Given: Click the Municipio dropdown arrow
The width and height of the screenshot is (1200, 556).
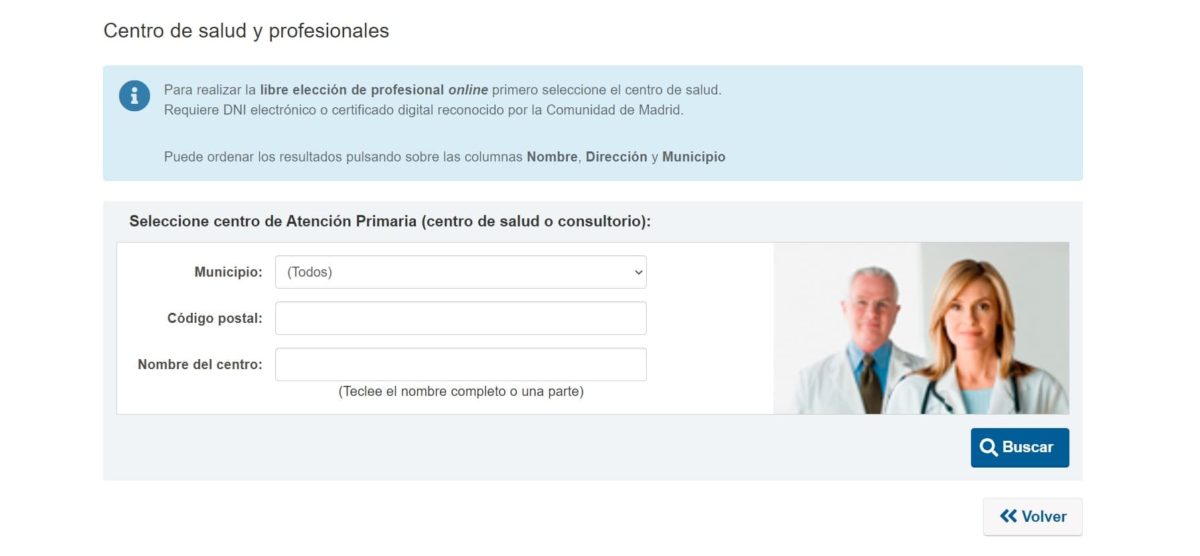Looking at the screenshot, I should coord(639,272).
